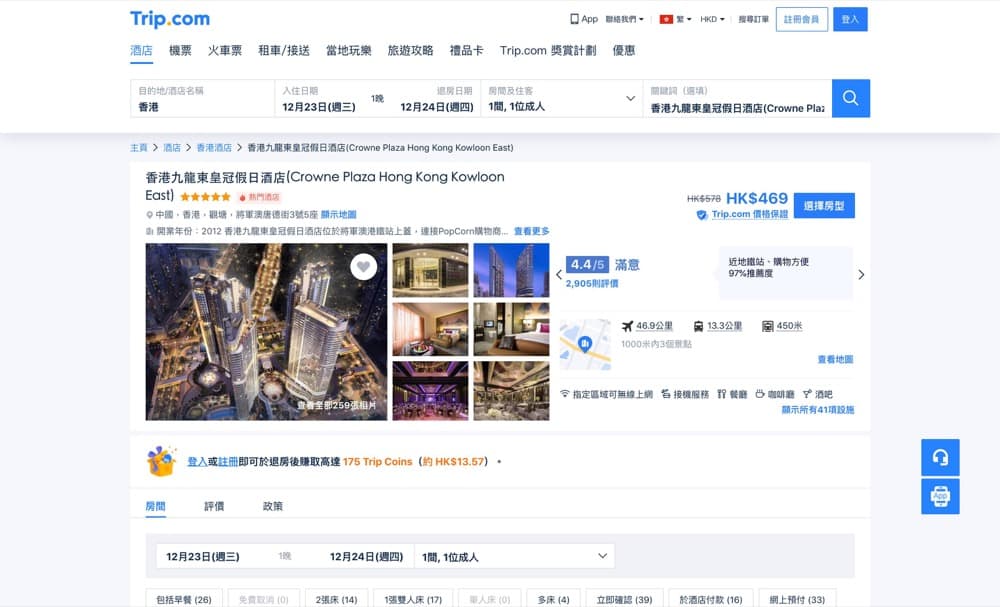The height and width of the screenshot is (607, 1000).
Task: Open the floating App download icon
Action: click(x=940, y=496)
